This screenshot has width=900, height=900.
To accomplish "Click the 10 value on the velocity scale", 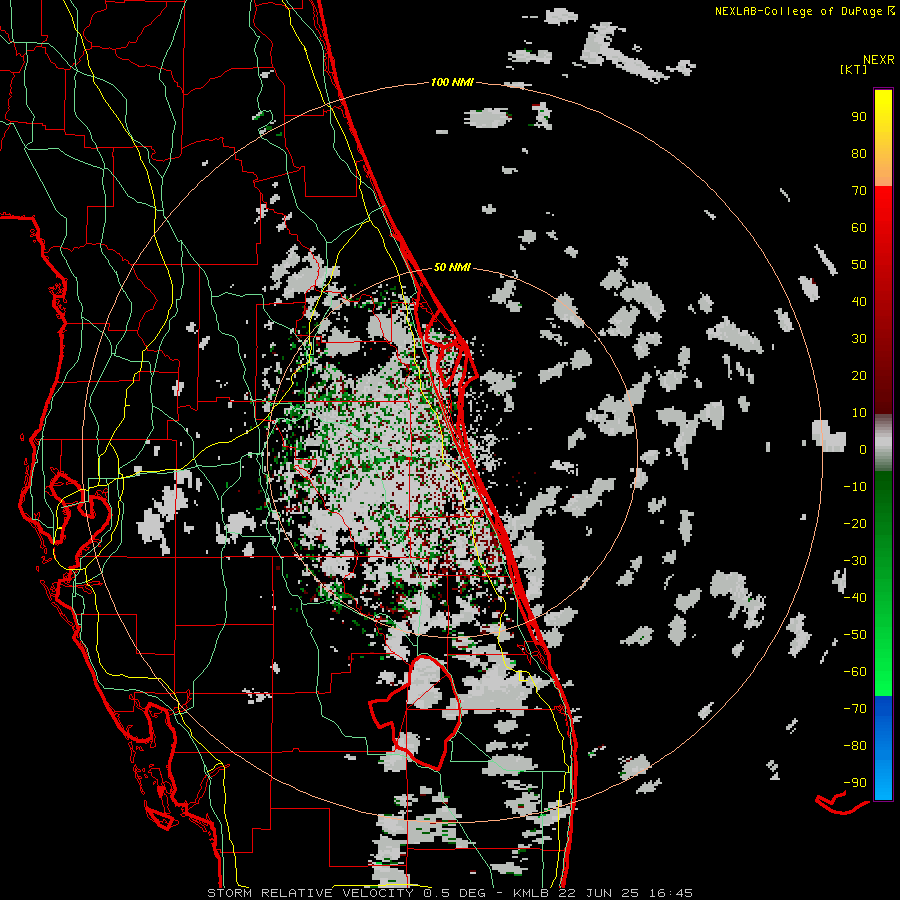I will point(859,413).
